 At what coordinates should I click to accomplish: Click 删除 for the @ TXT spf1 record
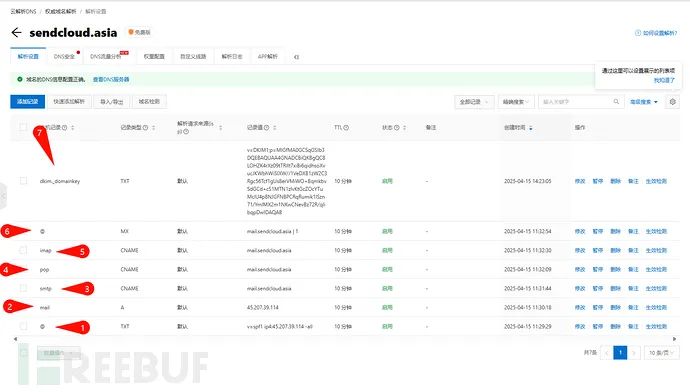615,326
